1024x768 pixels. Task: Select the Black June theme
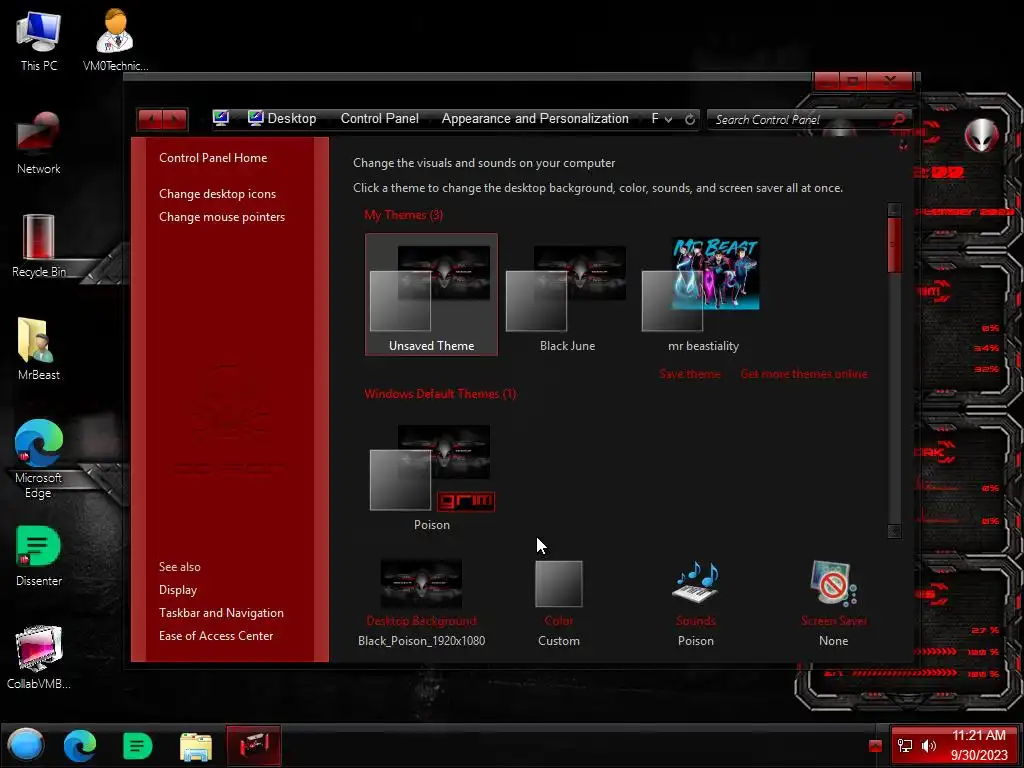[x=567, y=295]
